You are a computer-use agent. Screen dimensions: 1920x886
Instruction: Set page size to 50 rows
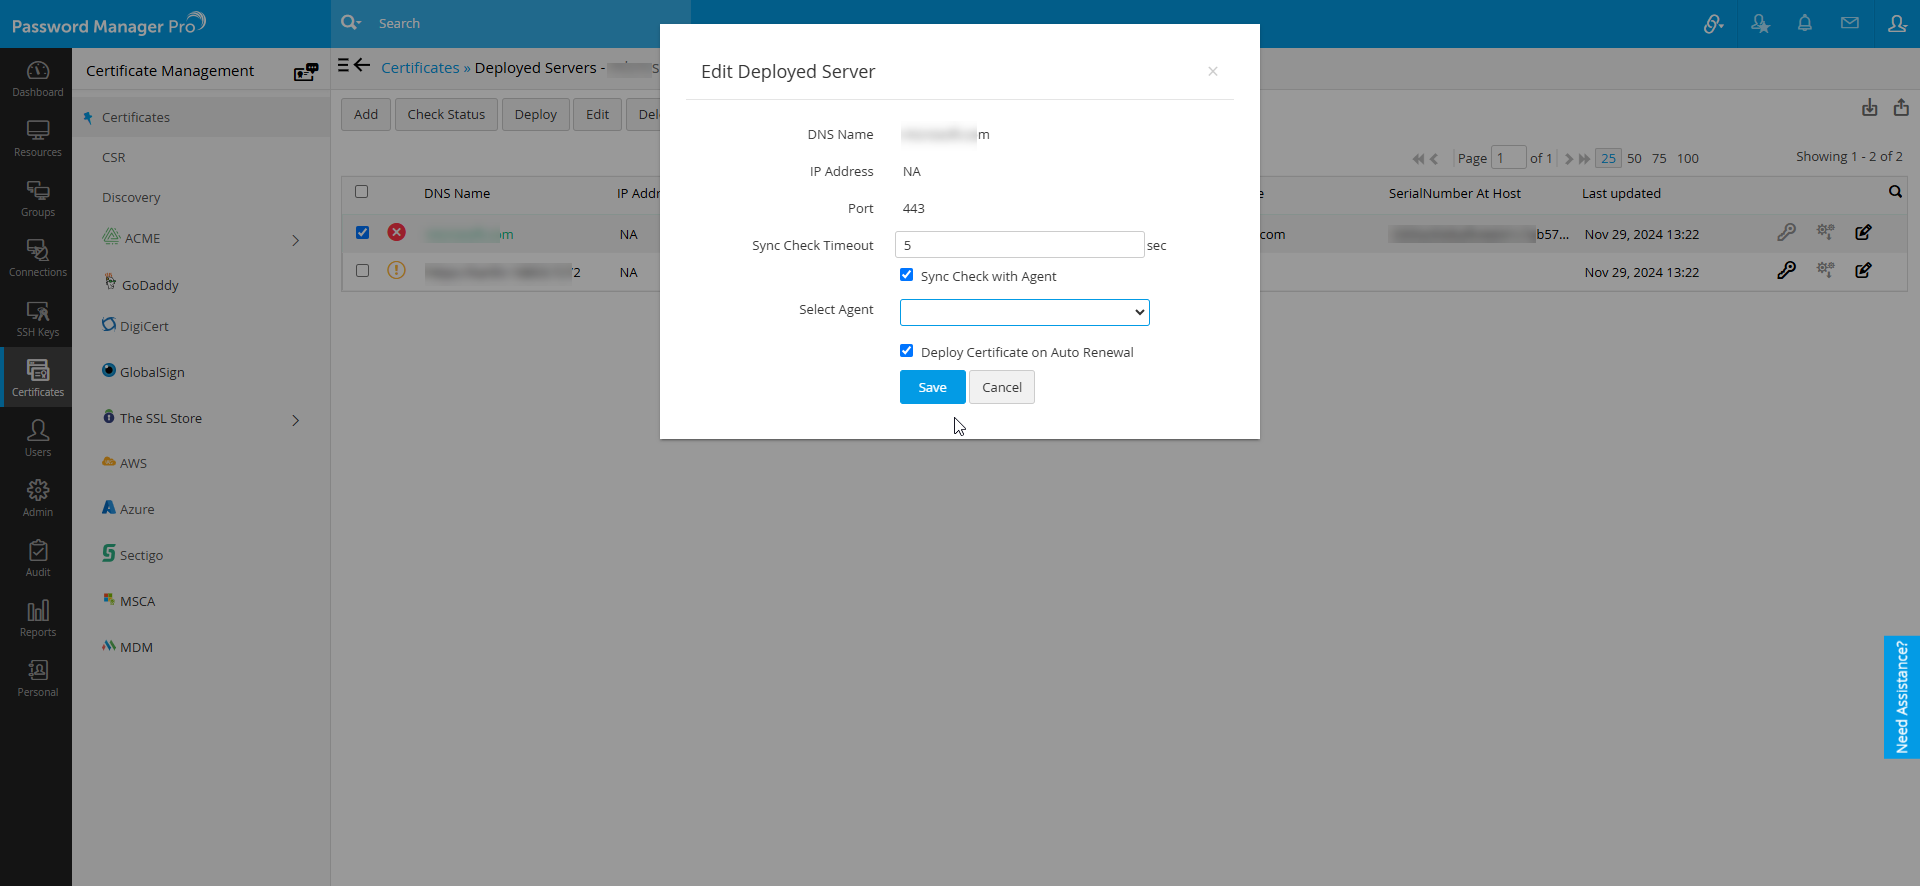coord(1634,158)
